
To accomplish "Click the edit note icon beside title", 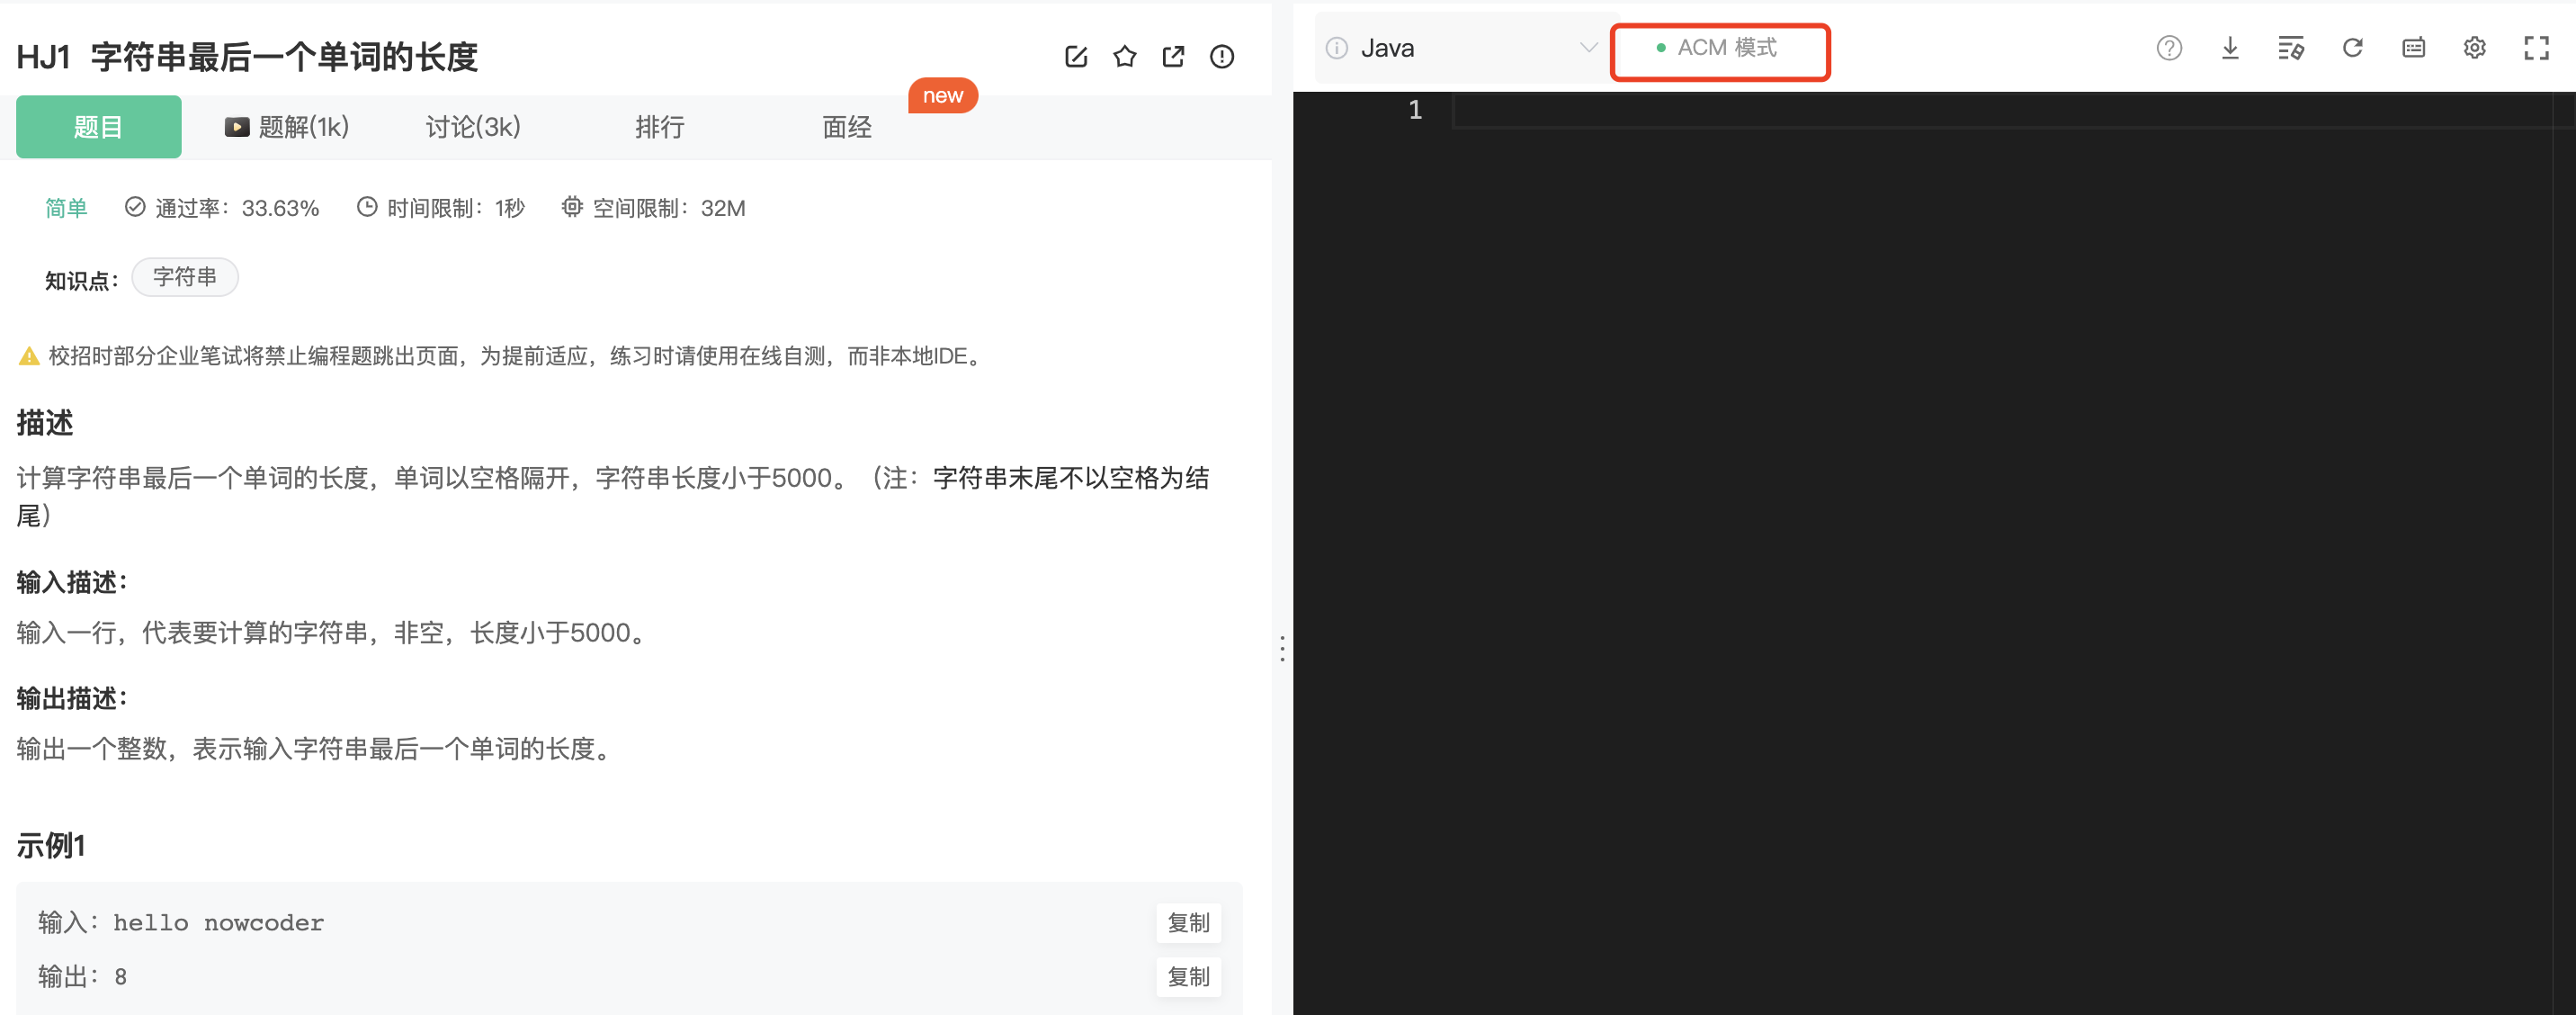I will point(1076,57).
